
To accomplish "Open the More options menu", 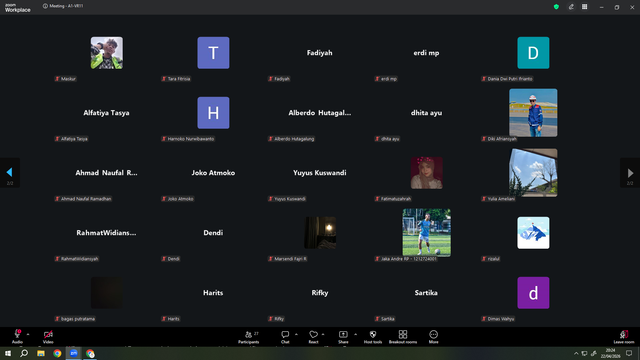I will pos(433,337).
